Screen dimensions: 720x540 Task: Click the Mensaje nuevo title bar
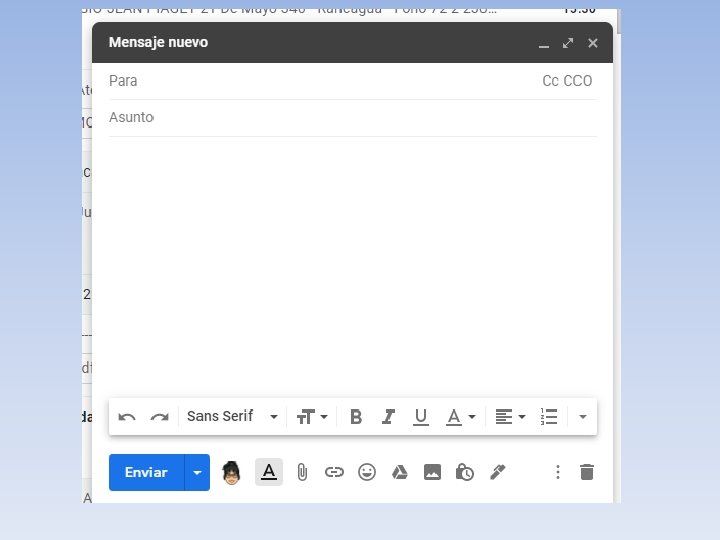pos(353,42)
